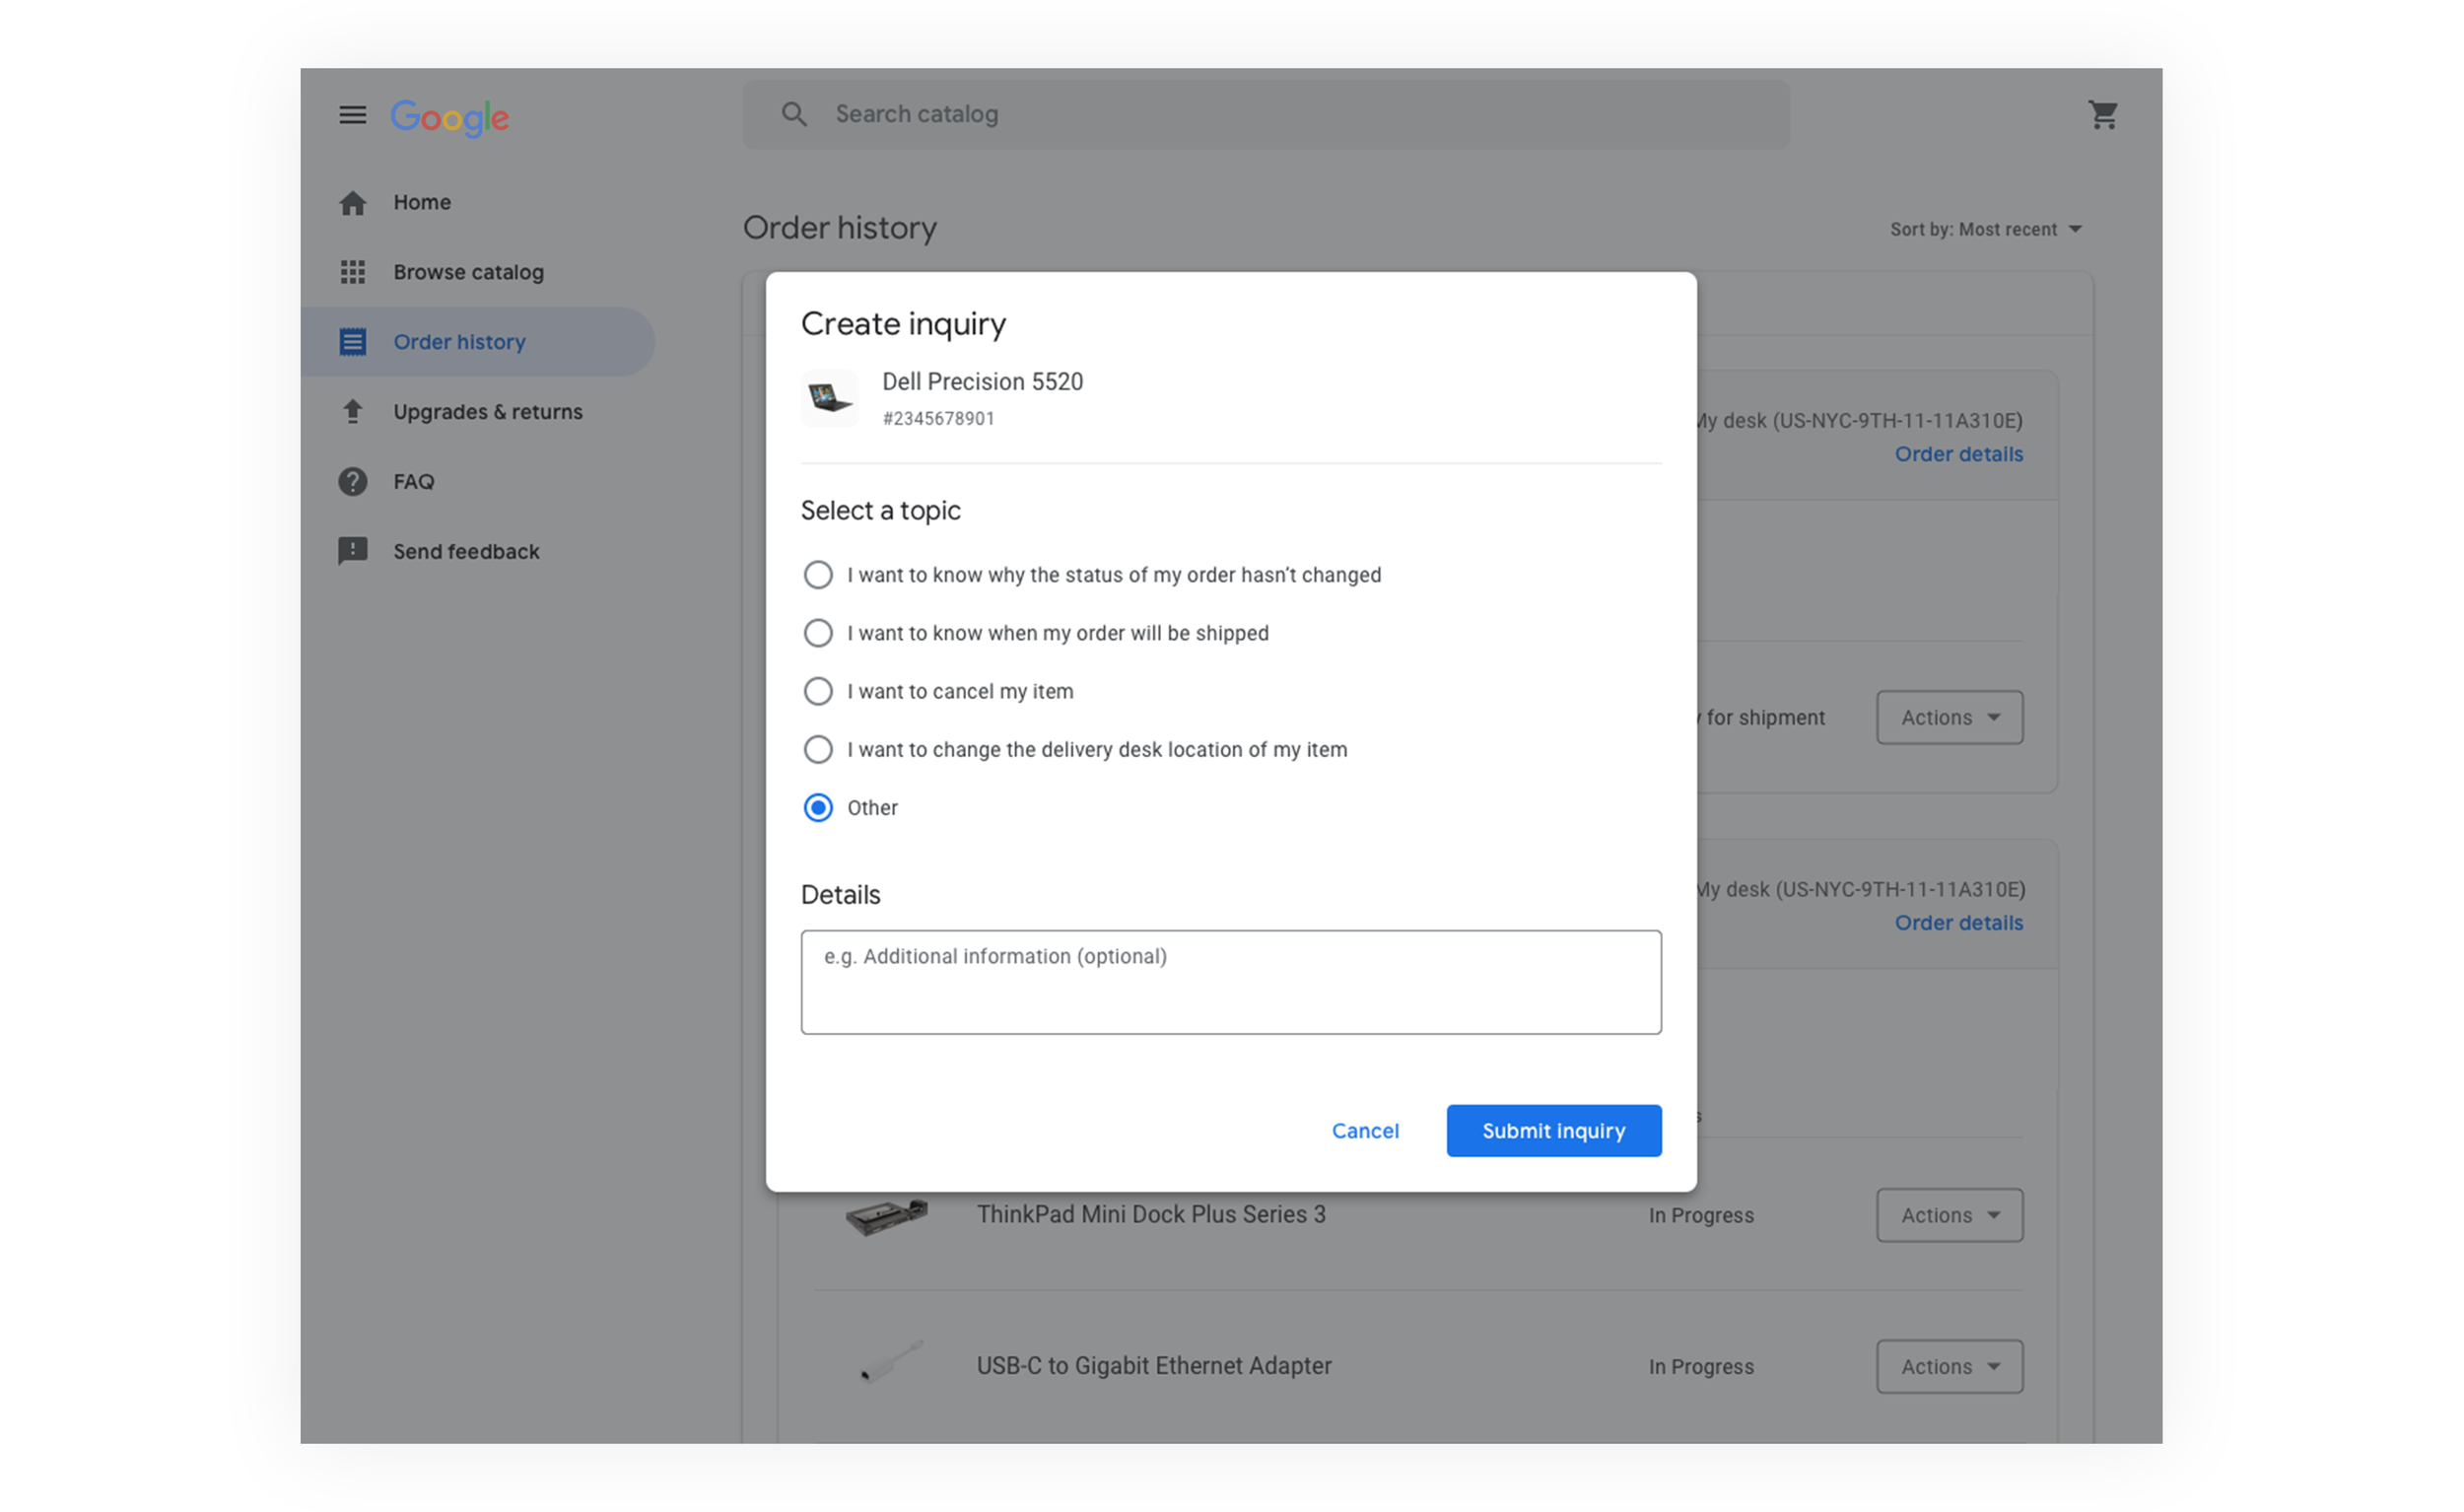Select the Other topic radio button
This screenshot has width=2464, height=1512.
click(818, 808)
